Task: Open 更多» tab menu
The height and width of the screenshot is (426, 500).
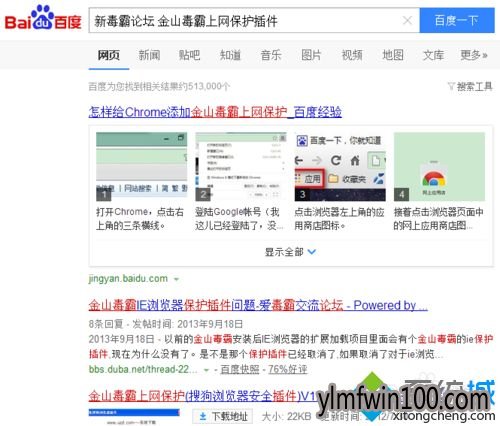Action: click(x=474, y=55)
